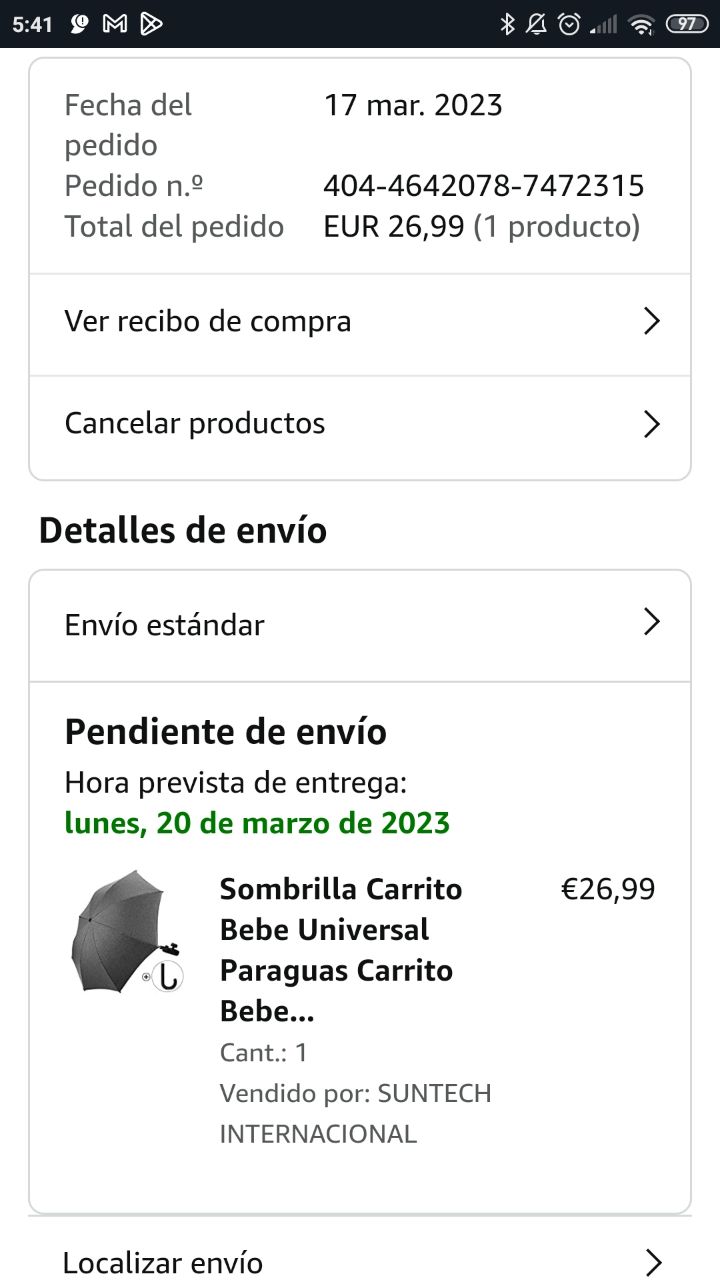Select Cancelar productos option

pyautogui.click(x=195, y=424)
